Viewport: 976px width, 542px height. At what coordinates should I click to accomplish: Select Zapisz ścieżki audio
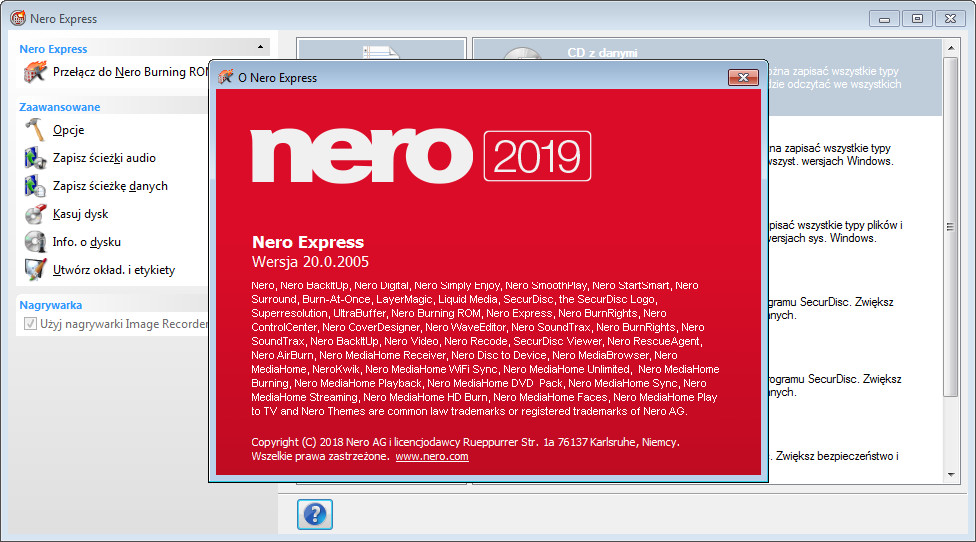[x=104, y=158]
